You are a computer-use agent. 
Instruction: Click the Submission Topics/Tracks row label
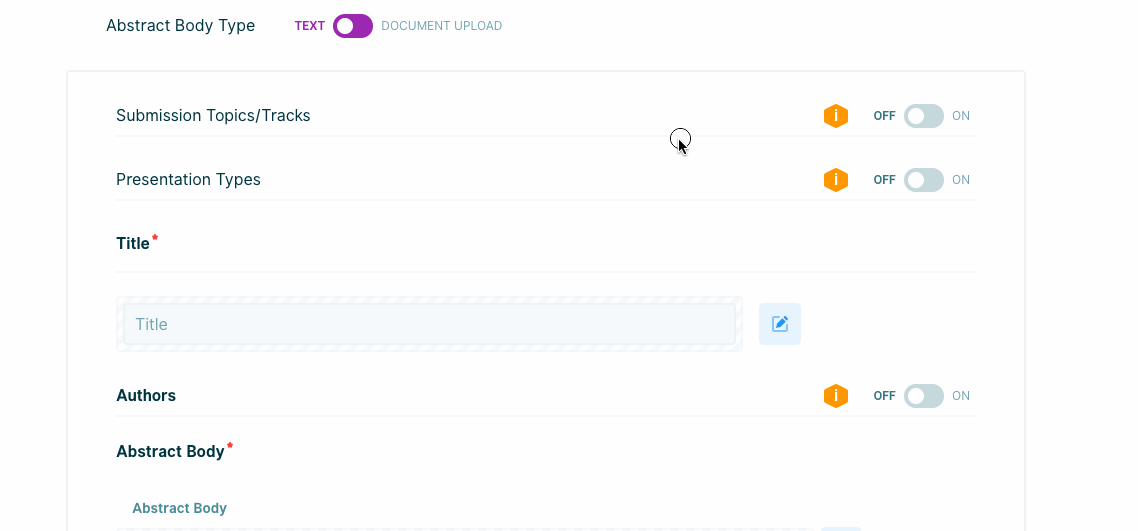tap(213, 116)
